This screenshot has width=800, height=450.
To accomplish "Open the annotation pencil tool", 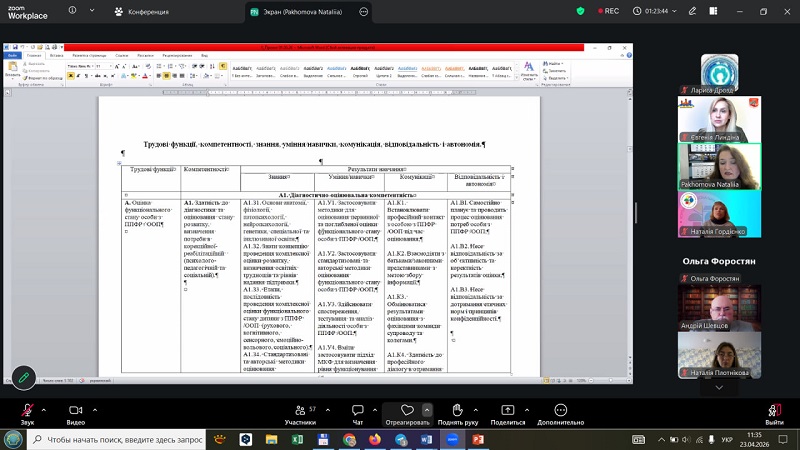I will pos(23,377).
